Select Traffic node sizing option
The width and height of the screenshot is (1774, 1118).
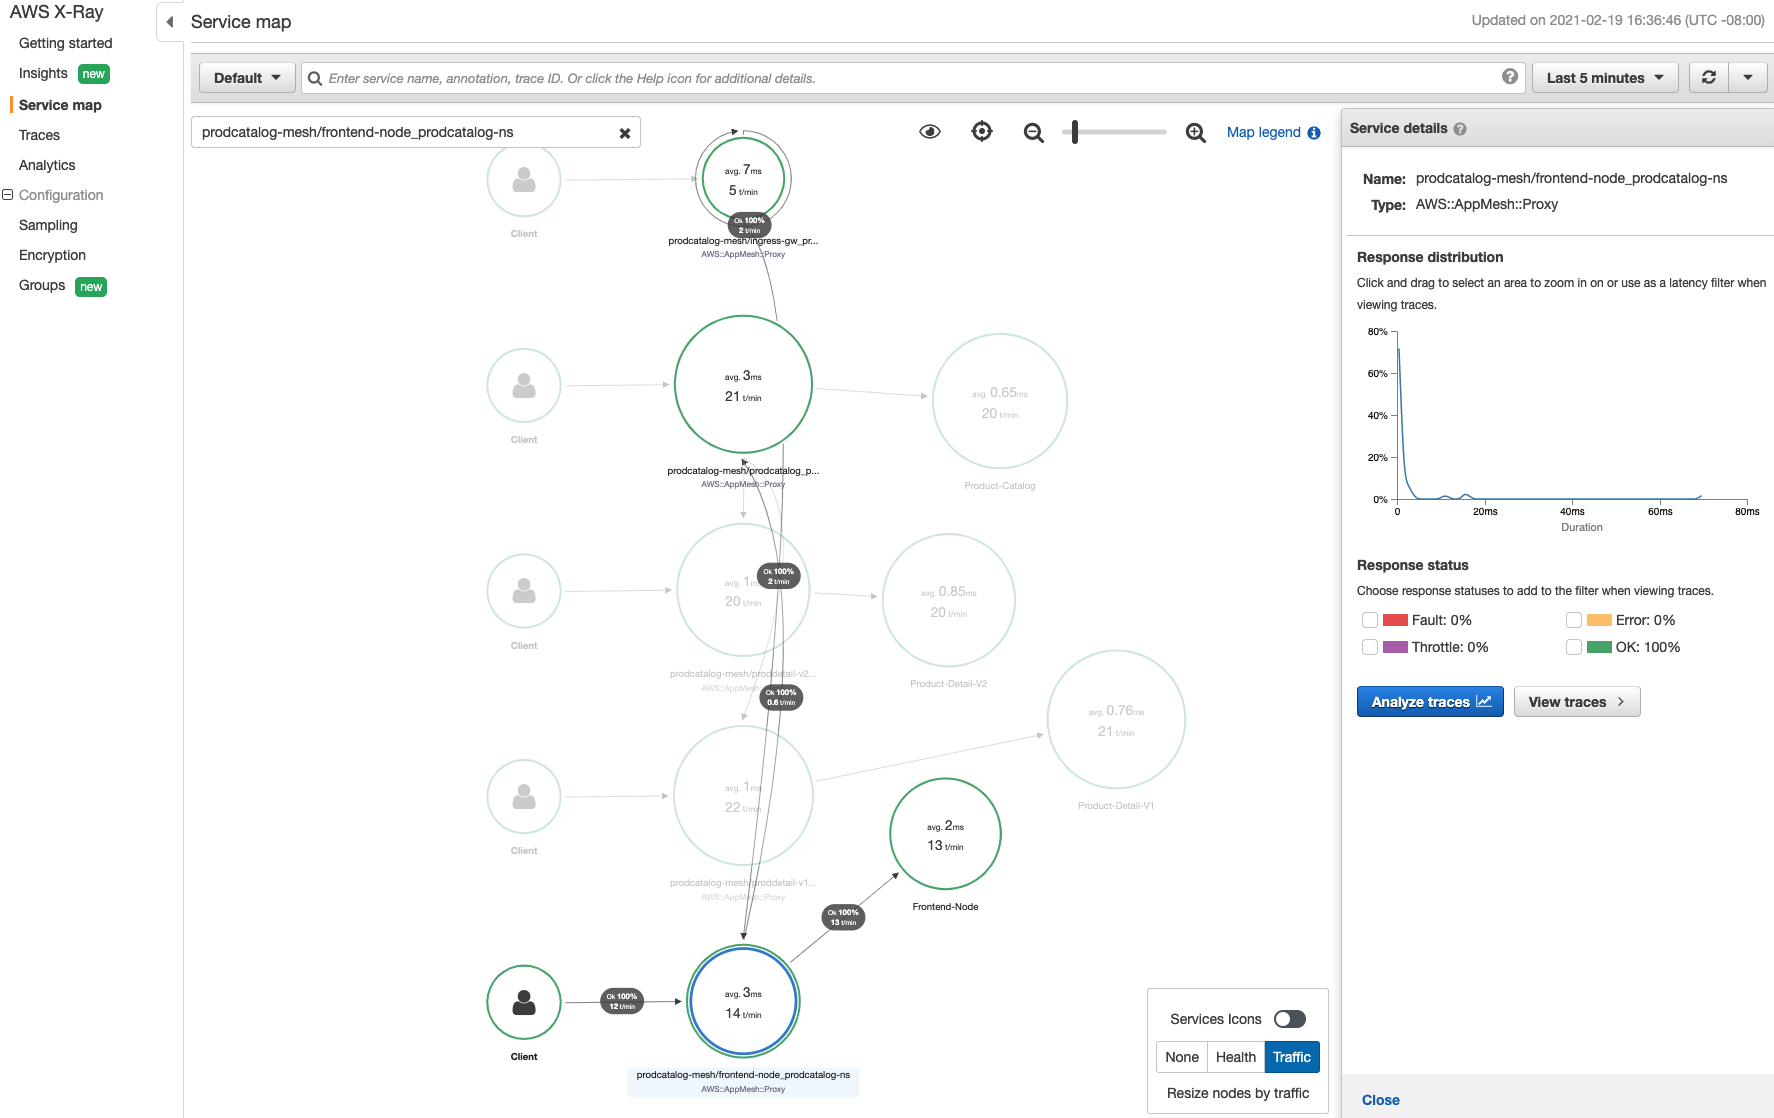click(x=1292, y=1057)
